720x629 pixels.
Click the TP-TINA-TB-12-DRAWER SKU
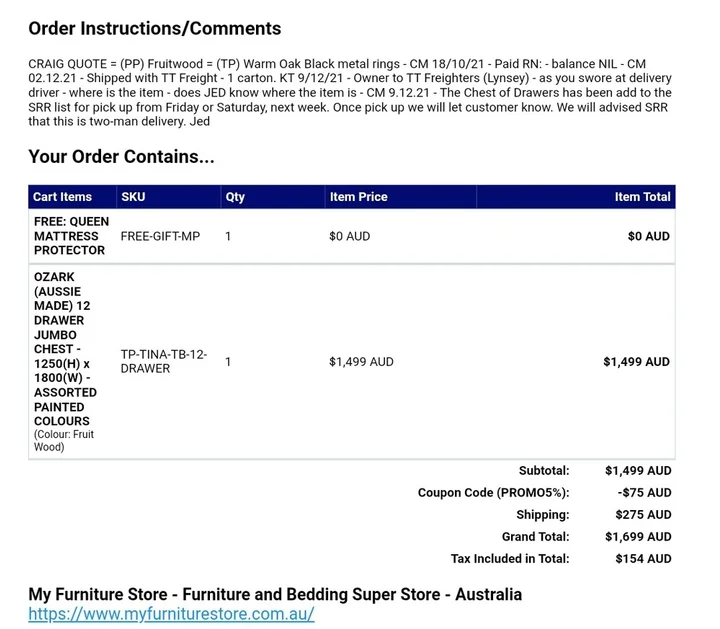pos(163,361)
